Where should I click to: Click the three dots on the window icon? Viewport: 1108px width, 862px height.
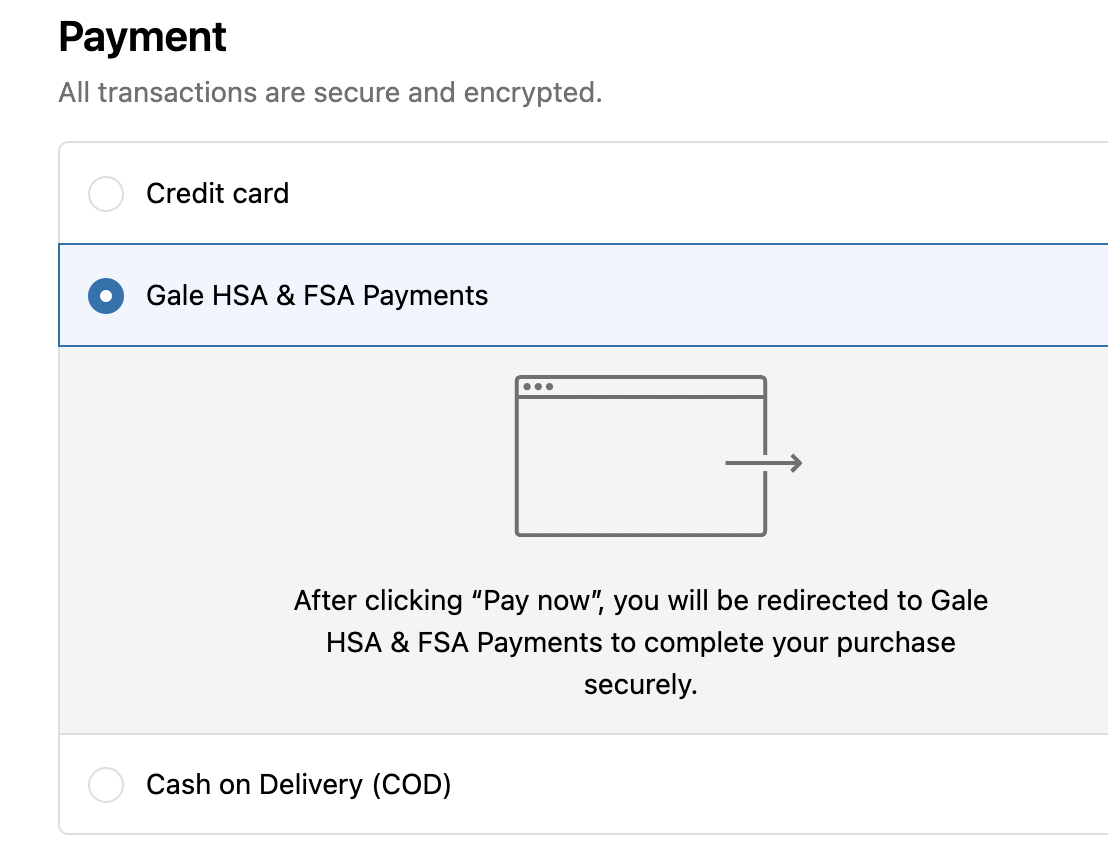pos(538,387)
